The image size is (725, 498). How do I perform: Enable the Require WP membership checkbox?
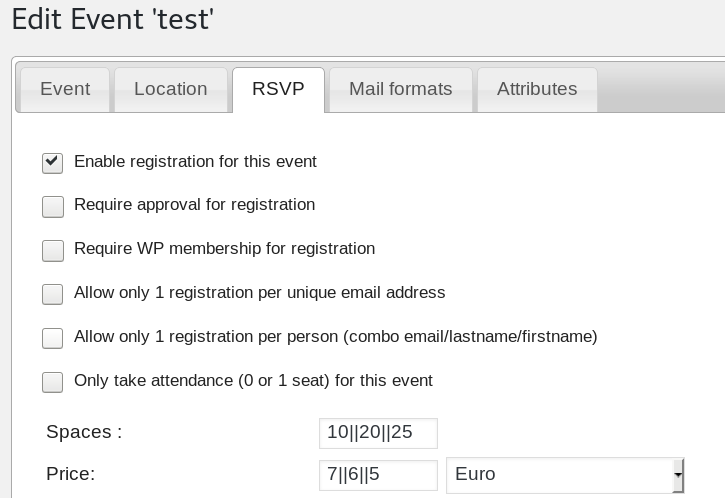click(x=53, y=250)
